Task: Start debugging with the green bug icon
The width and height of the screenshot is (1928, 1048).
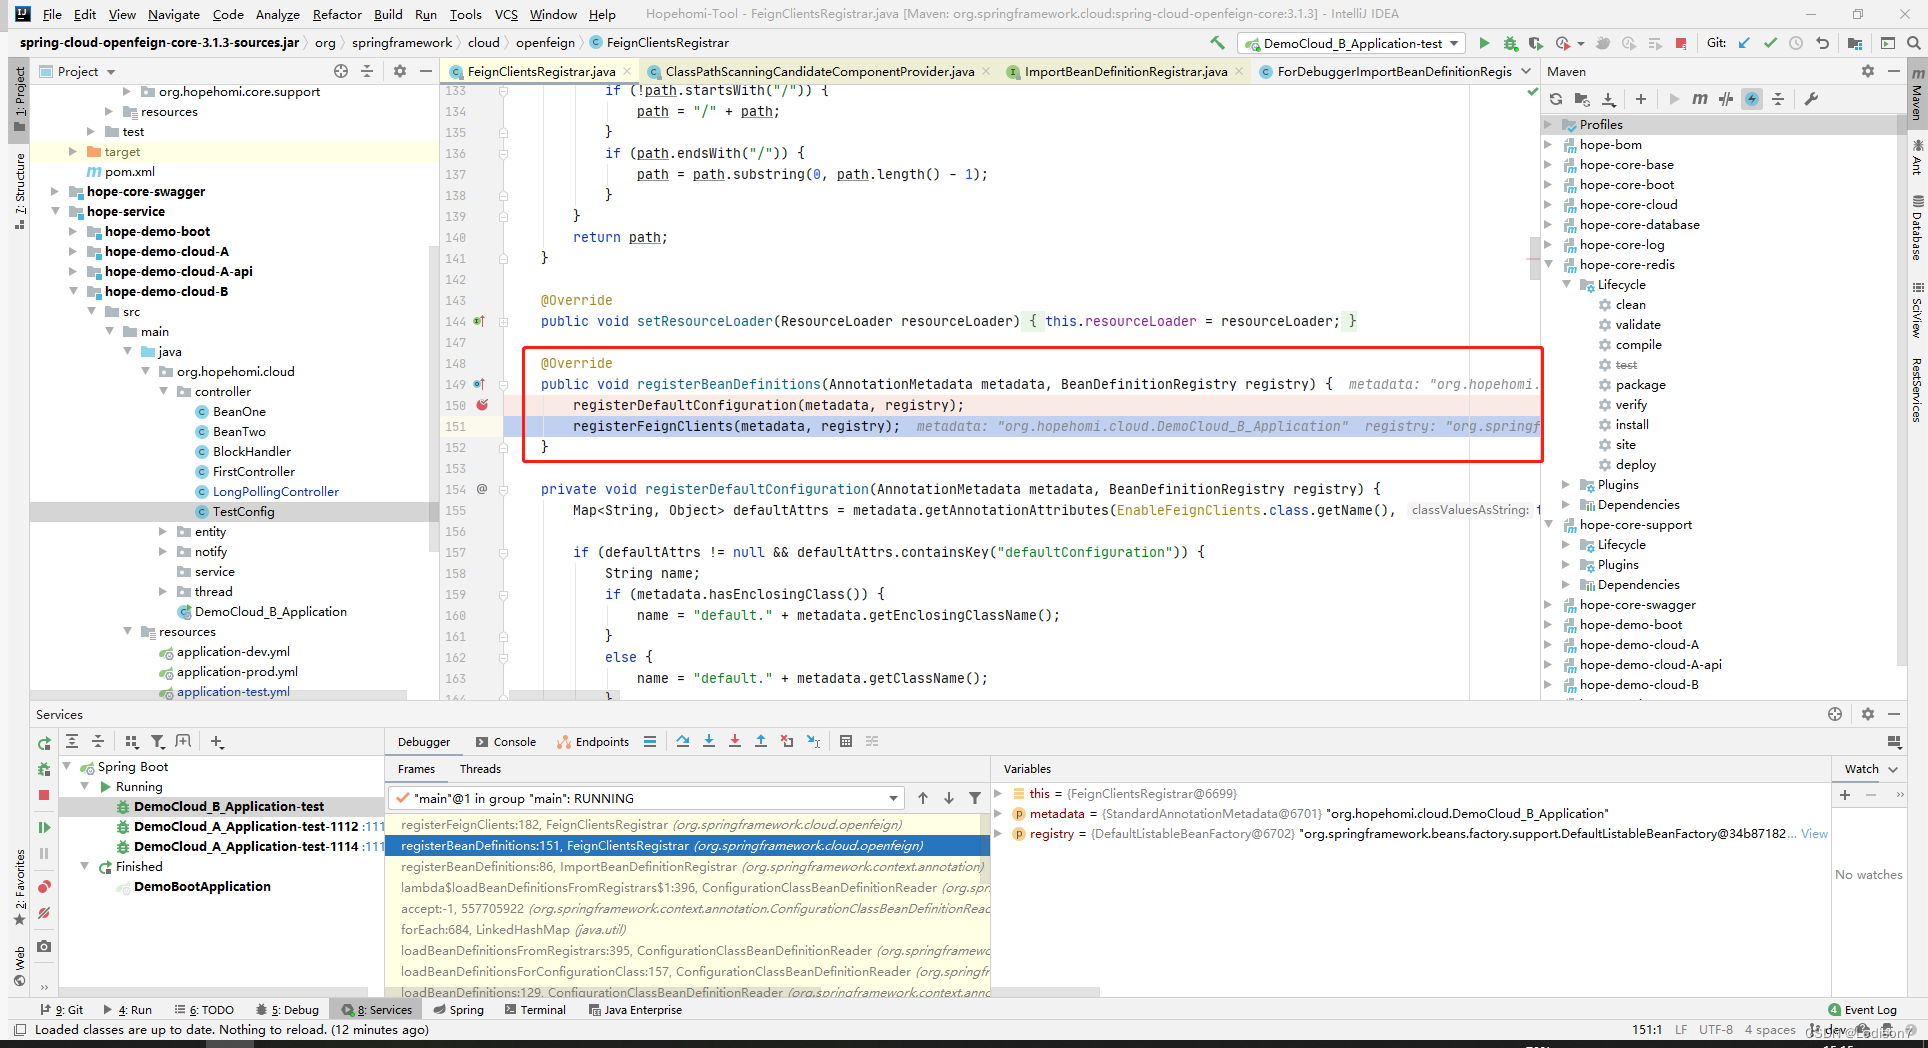Action: click(1510, 43)
